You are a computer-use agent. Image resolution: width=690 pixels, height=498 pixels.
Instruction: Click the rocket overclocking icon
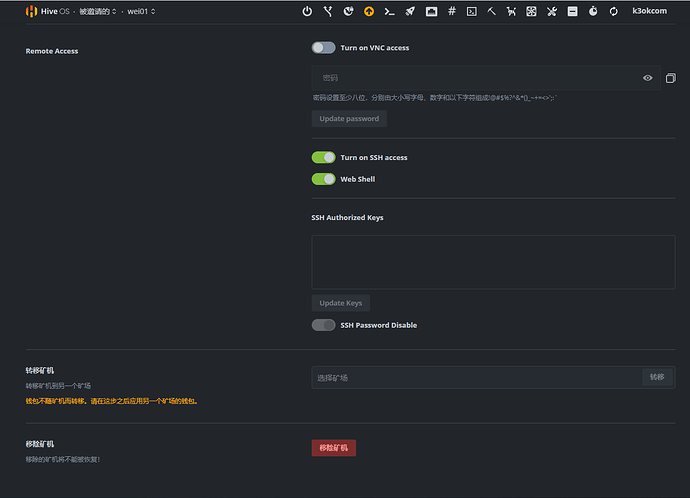[410, 11]
